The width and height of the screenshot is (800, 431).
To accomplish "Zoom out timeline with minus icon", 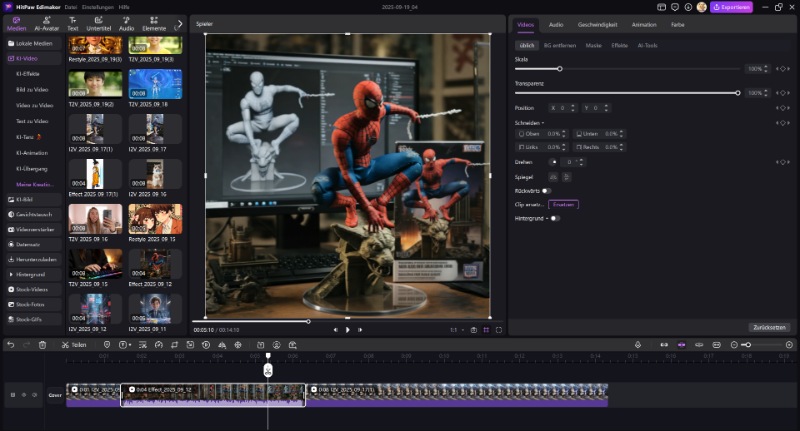I will (734, 345).
